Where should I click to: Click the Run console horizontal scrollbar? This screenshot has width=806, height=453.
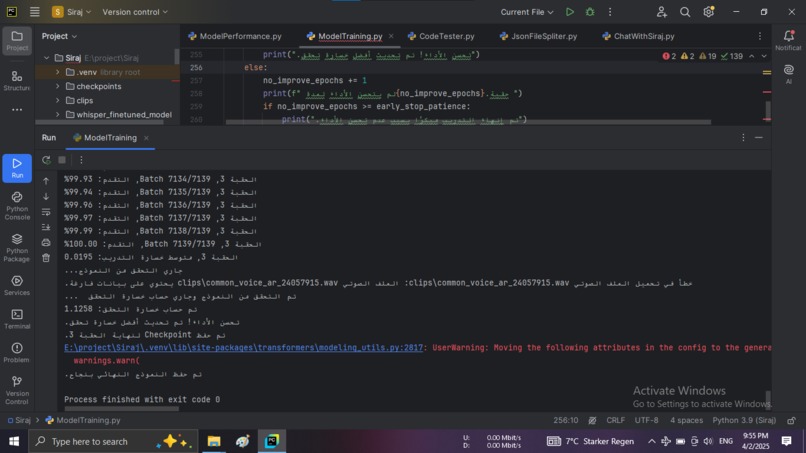click(122, 409)
